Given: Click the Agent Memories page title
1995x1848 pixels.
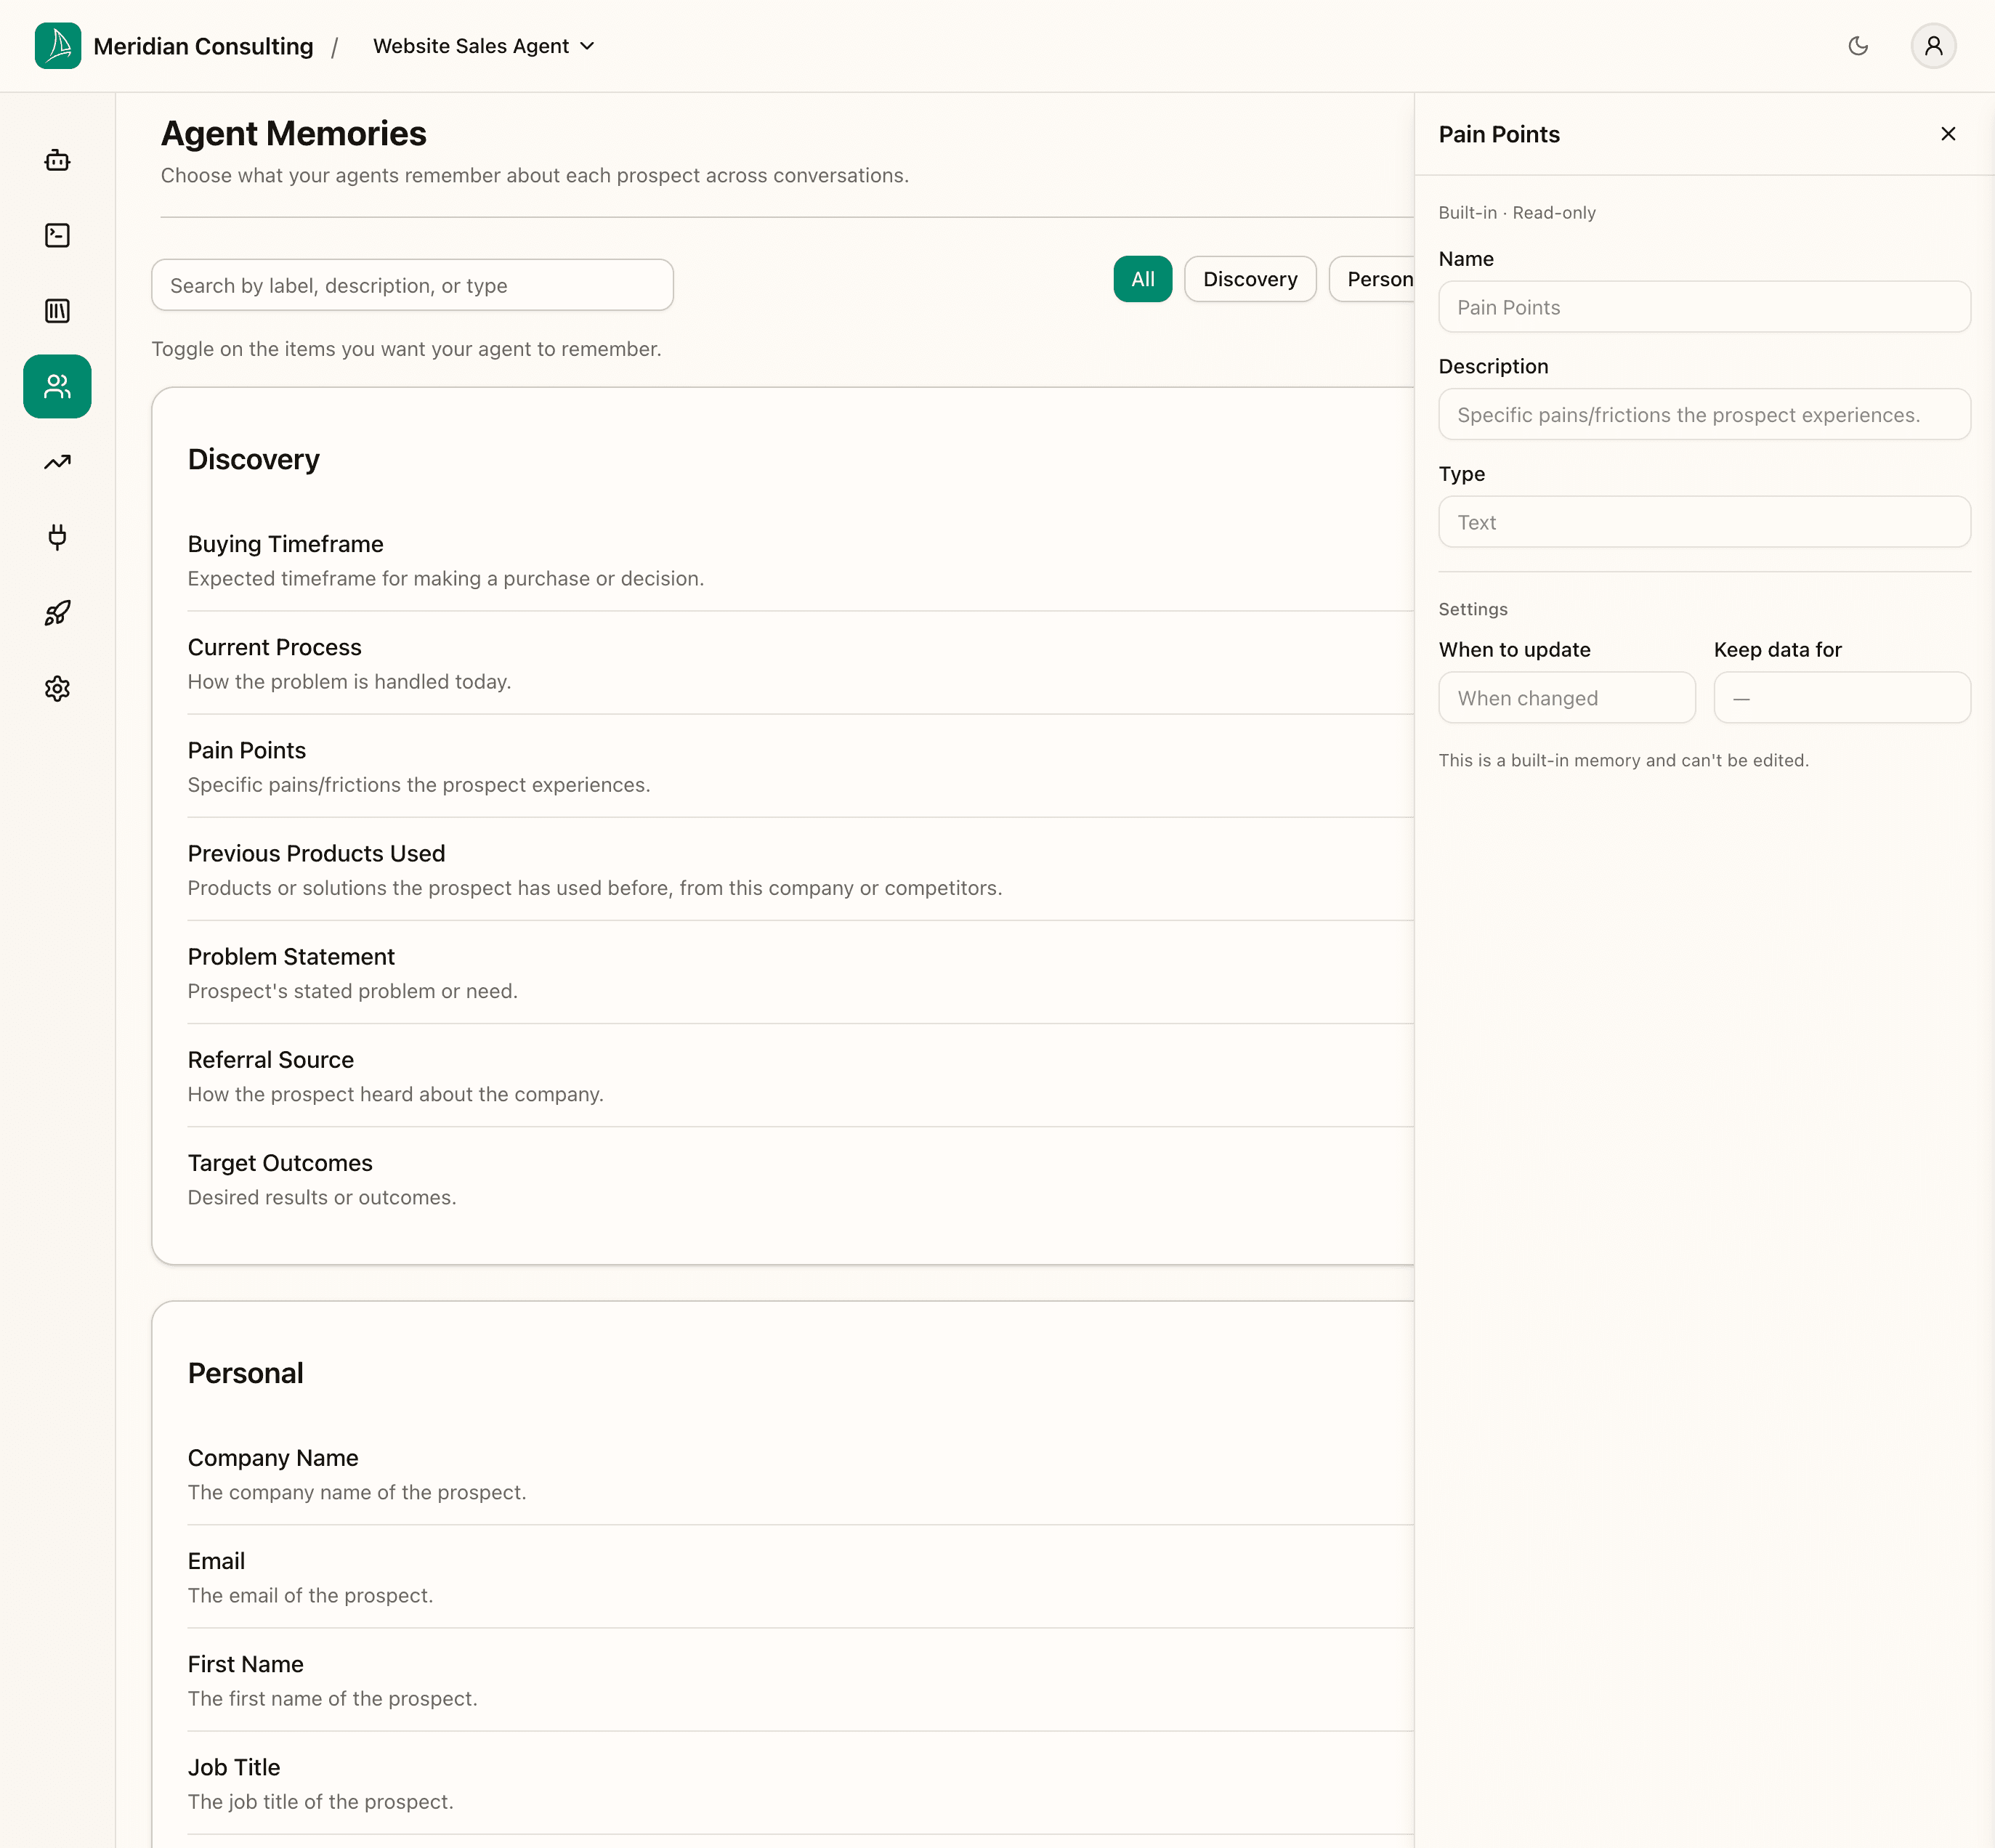Looking at the screenshot, I should pos(294,133).
